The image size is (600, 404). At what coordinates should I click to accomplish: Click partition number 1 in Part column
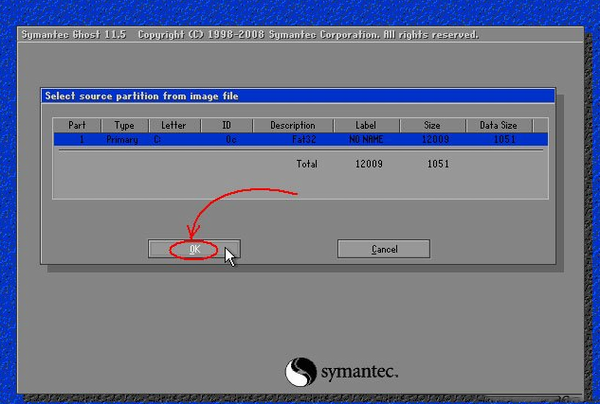tap(82, 140)
